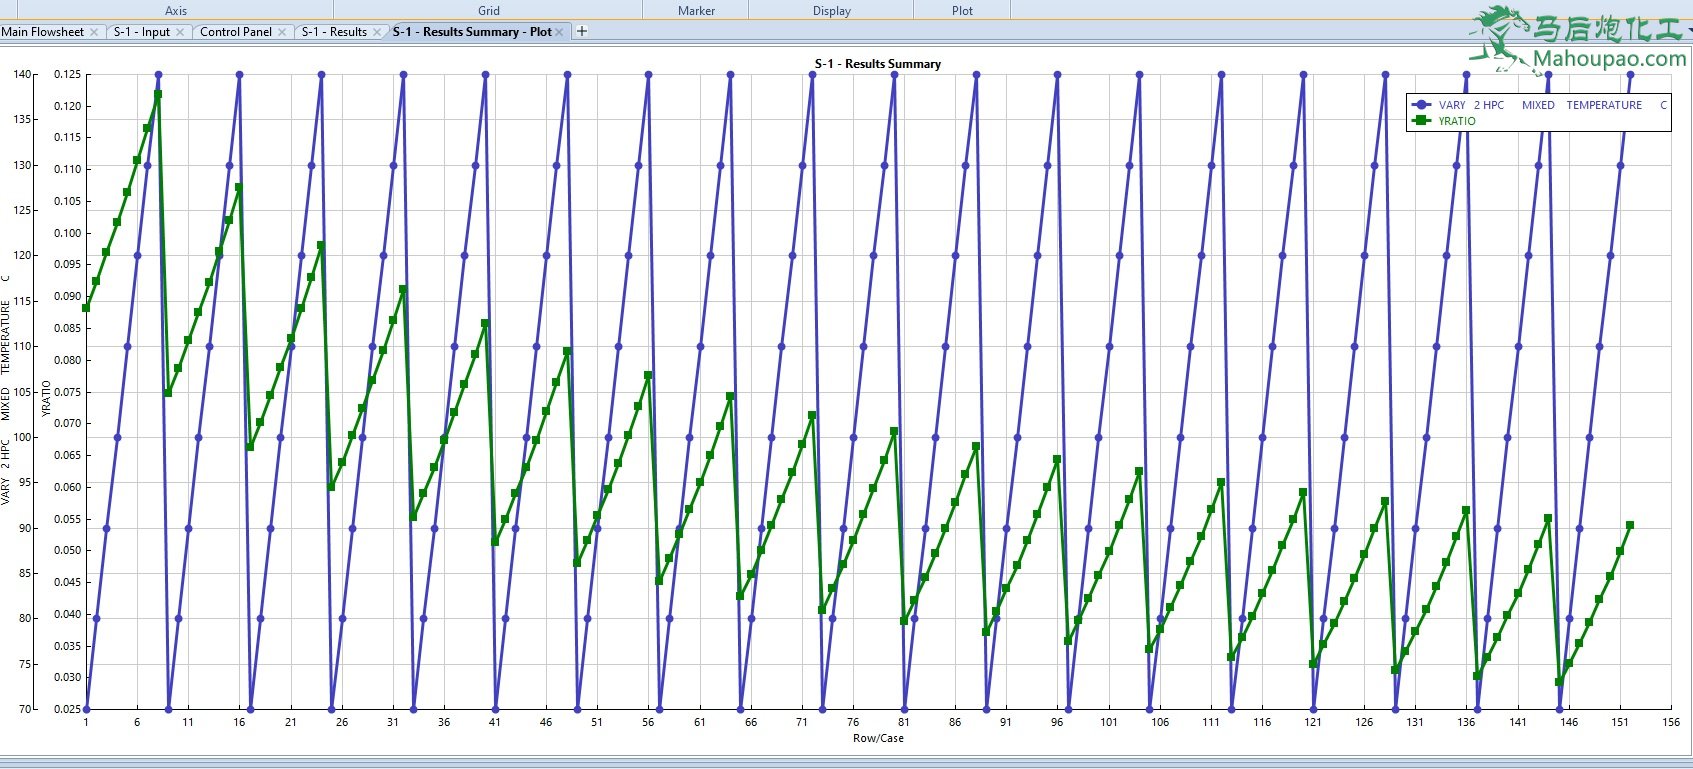Click the x-axis tick label 146
Screen dimensions: 1693x769
(1569, 722)
